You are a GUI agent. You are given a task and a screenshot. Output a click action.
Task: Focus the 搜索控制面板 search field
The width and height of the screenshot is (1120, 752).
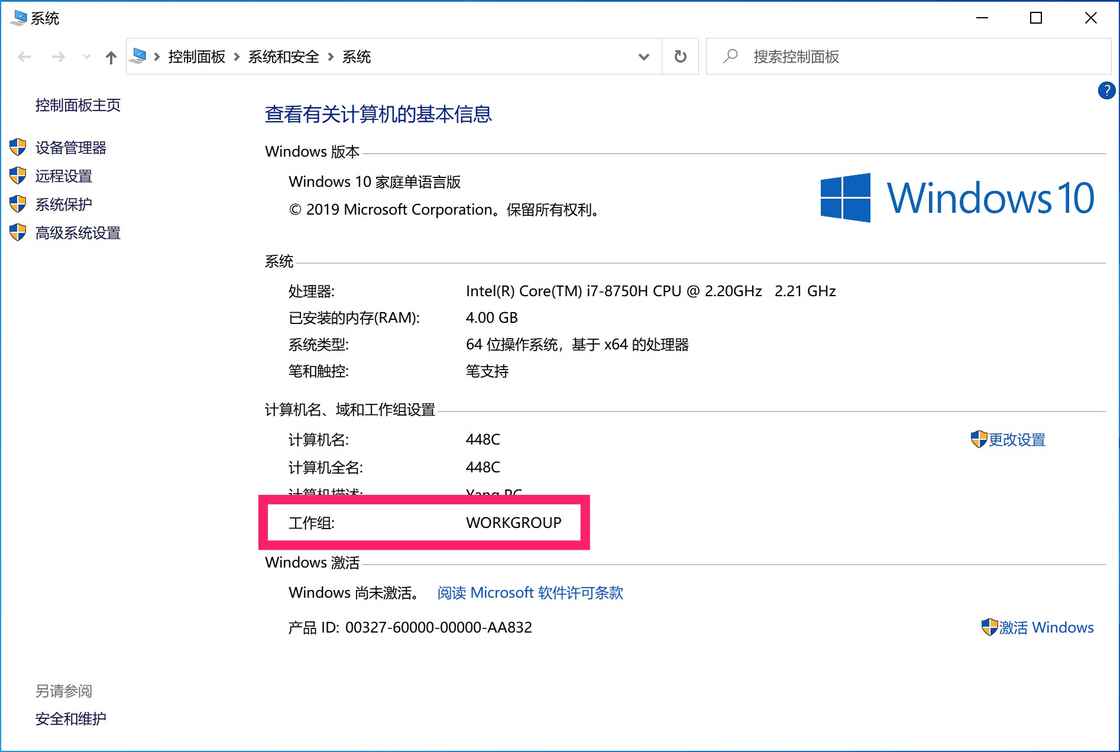[x=909, y=56]
